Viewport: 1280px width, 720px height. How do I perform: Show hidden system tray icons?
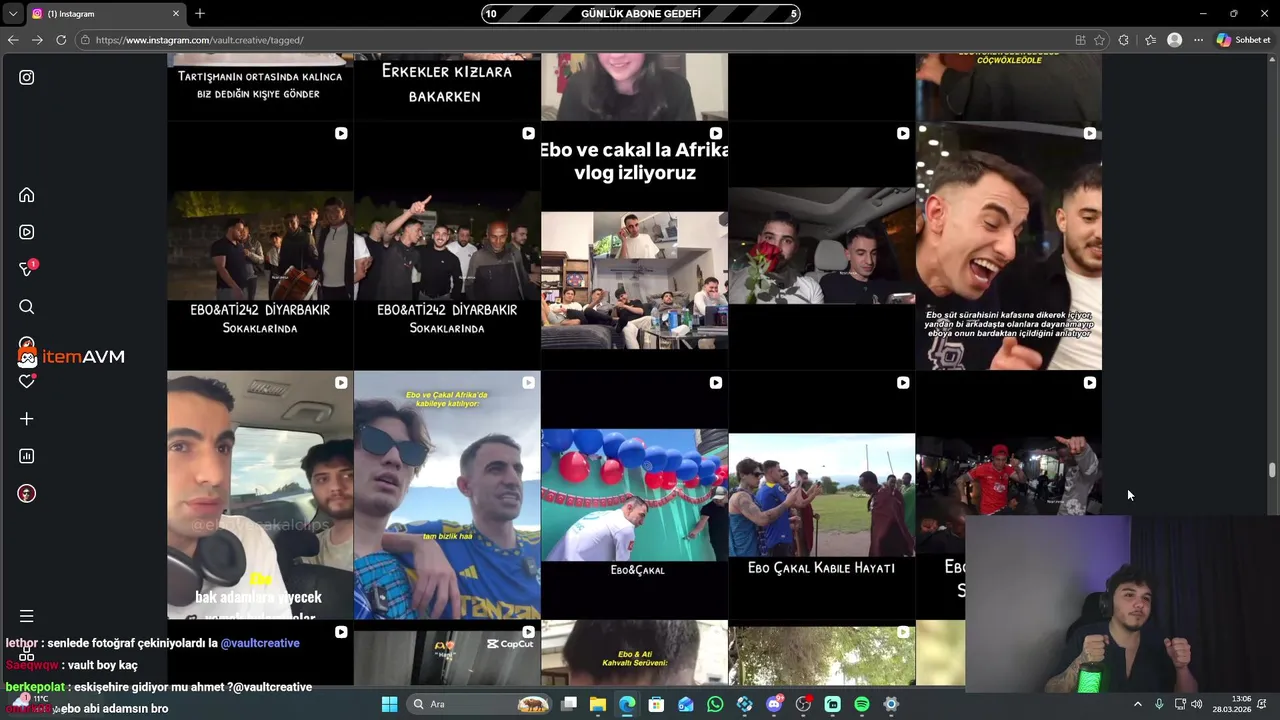click(x=1137, y=704)
